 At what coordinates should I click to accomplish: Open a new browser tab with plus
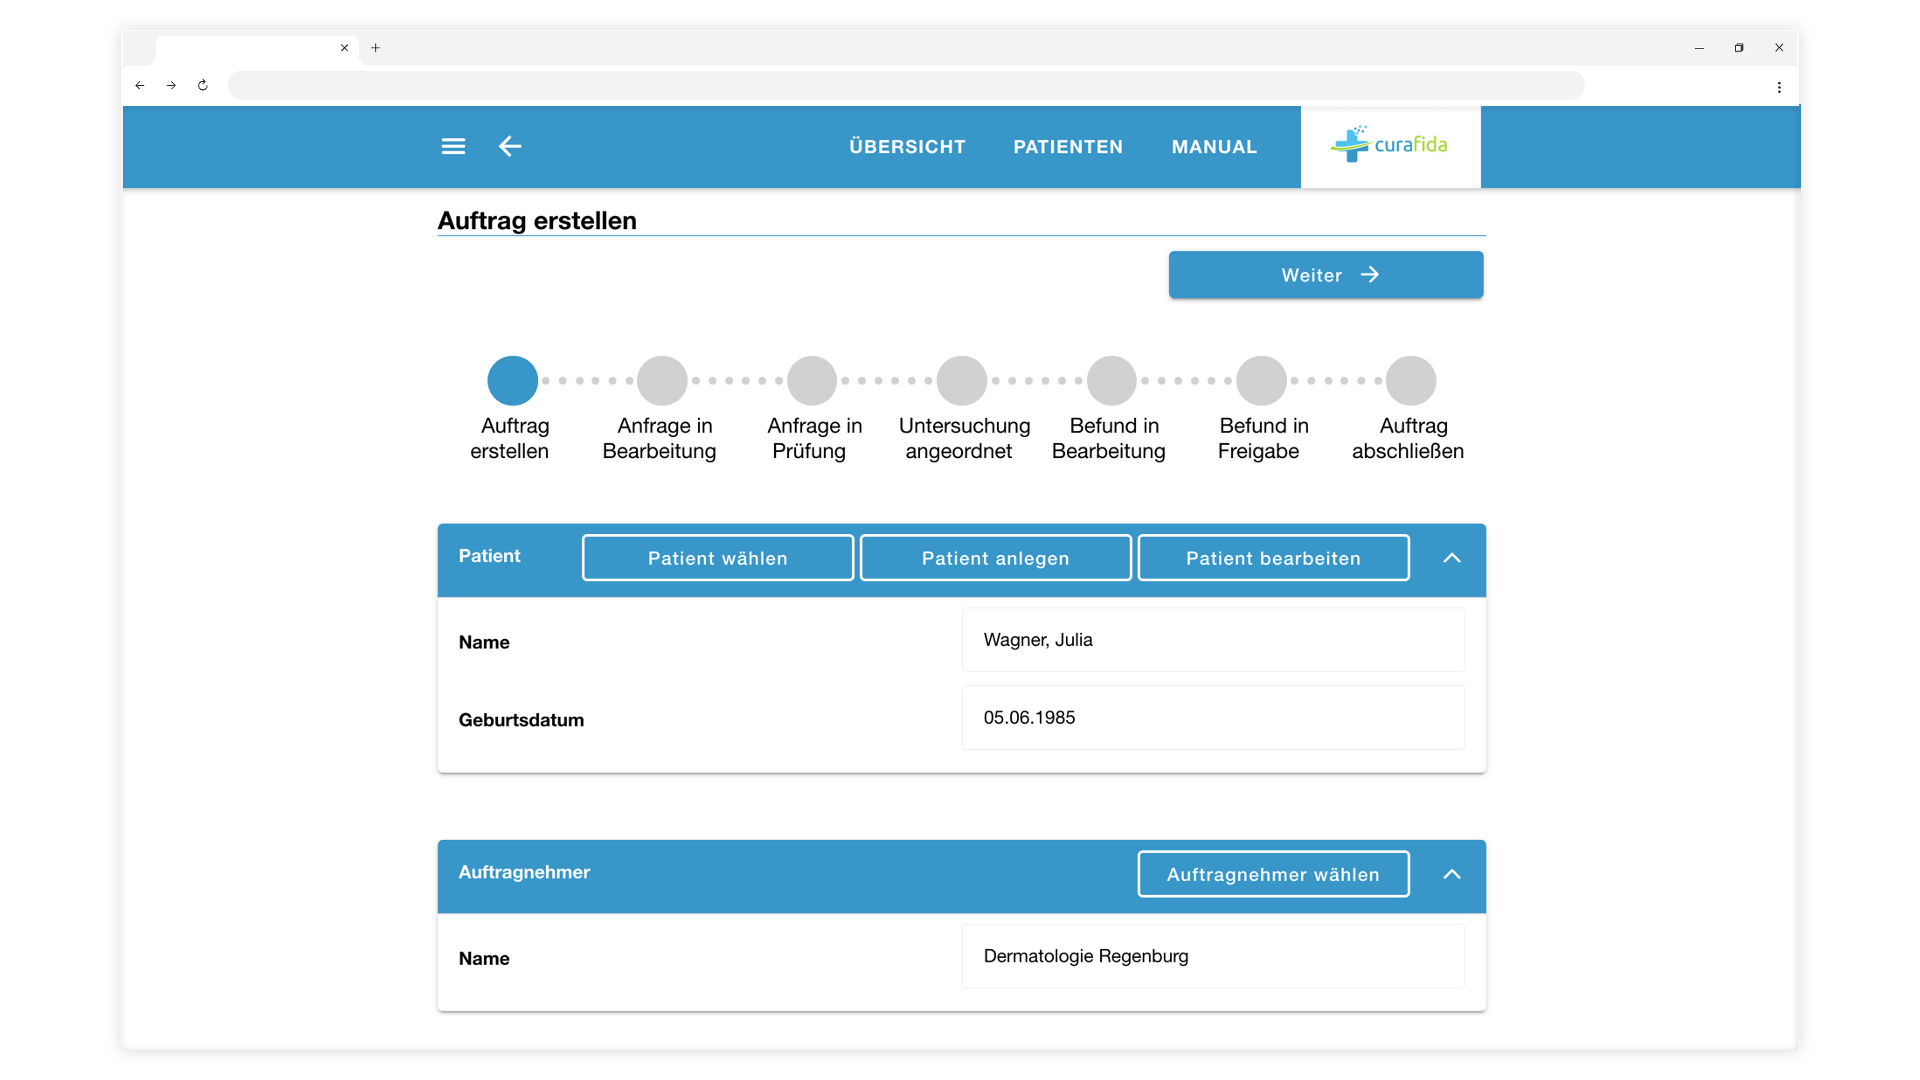click(376, 48)
